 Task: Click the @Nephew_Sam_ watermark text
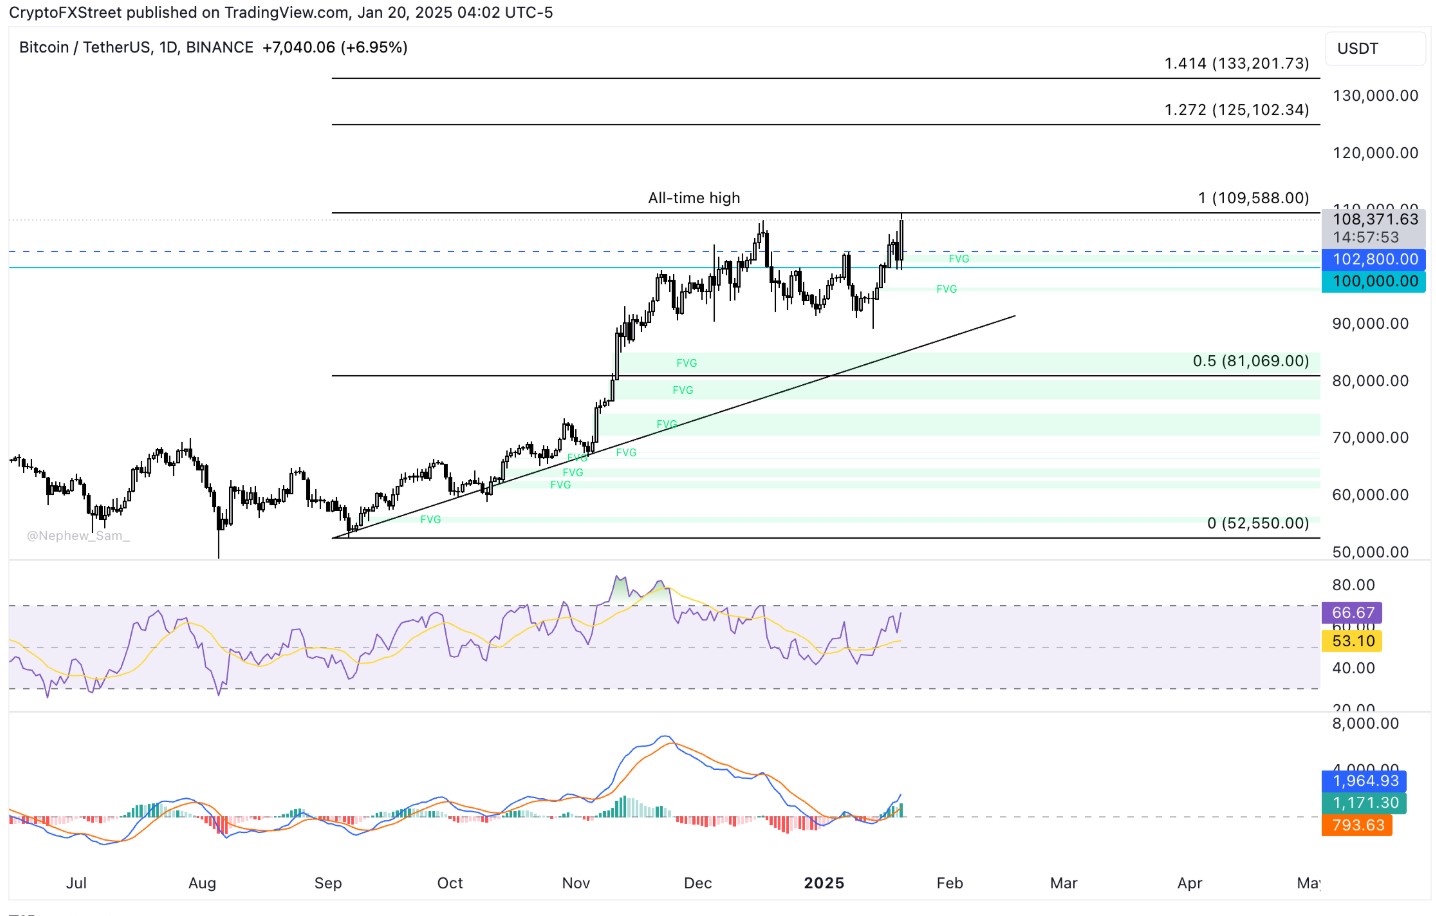point(78,536)
